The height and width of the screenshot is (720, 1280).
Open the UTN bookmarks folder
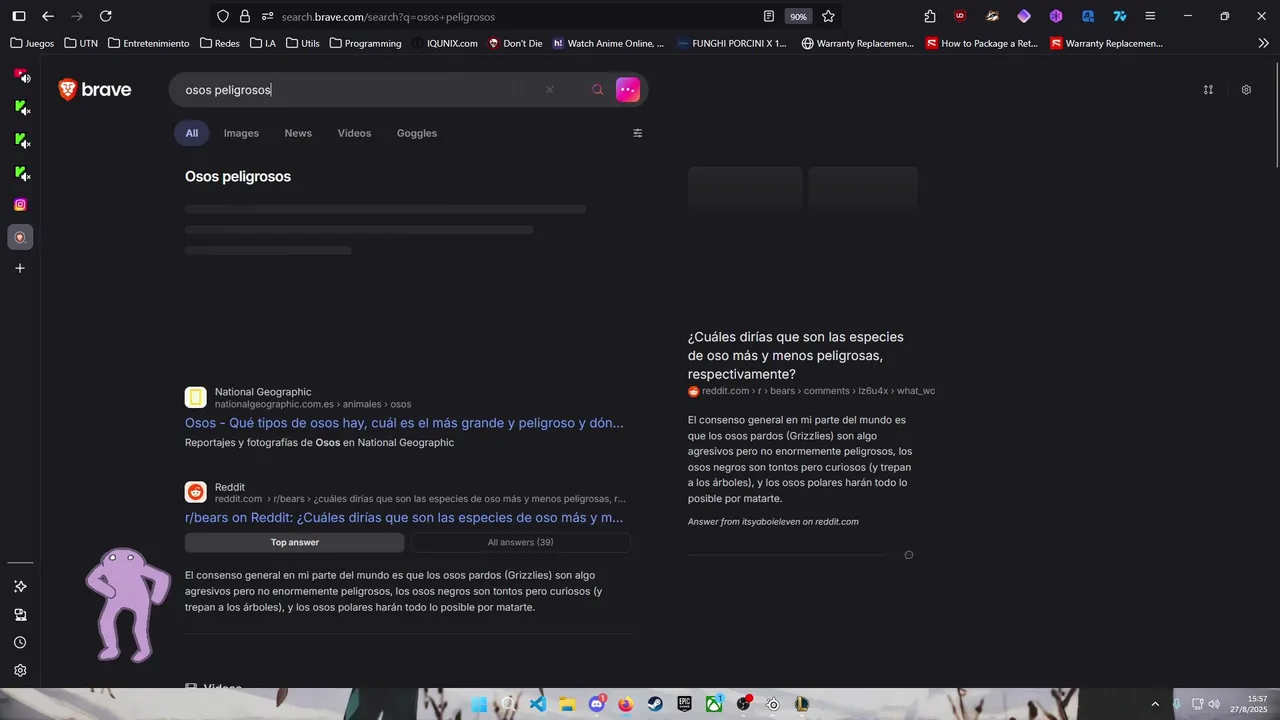click(x=81, y=43)
